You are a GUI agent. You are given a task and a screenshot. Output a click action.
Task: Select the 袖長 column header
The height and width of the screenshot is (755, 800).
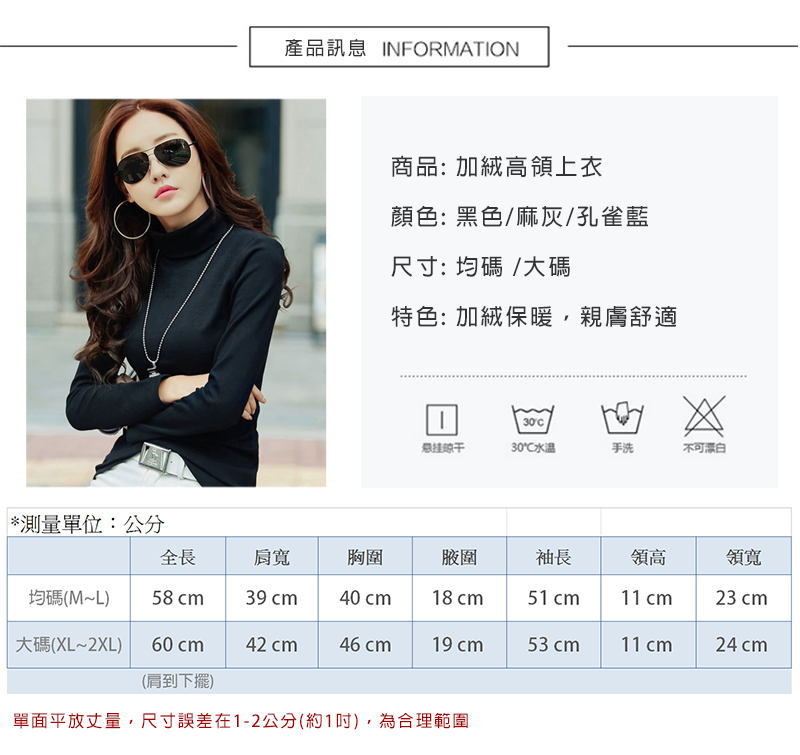coord(554,557)
